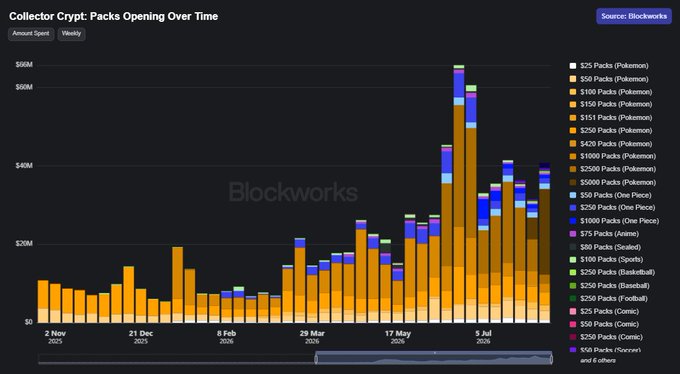Screen dimensions: 680x374
Task: Click the '5 Jul 2026' axis label
Action: (x=483, y=337)
